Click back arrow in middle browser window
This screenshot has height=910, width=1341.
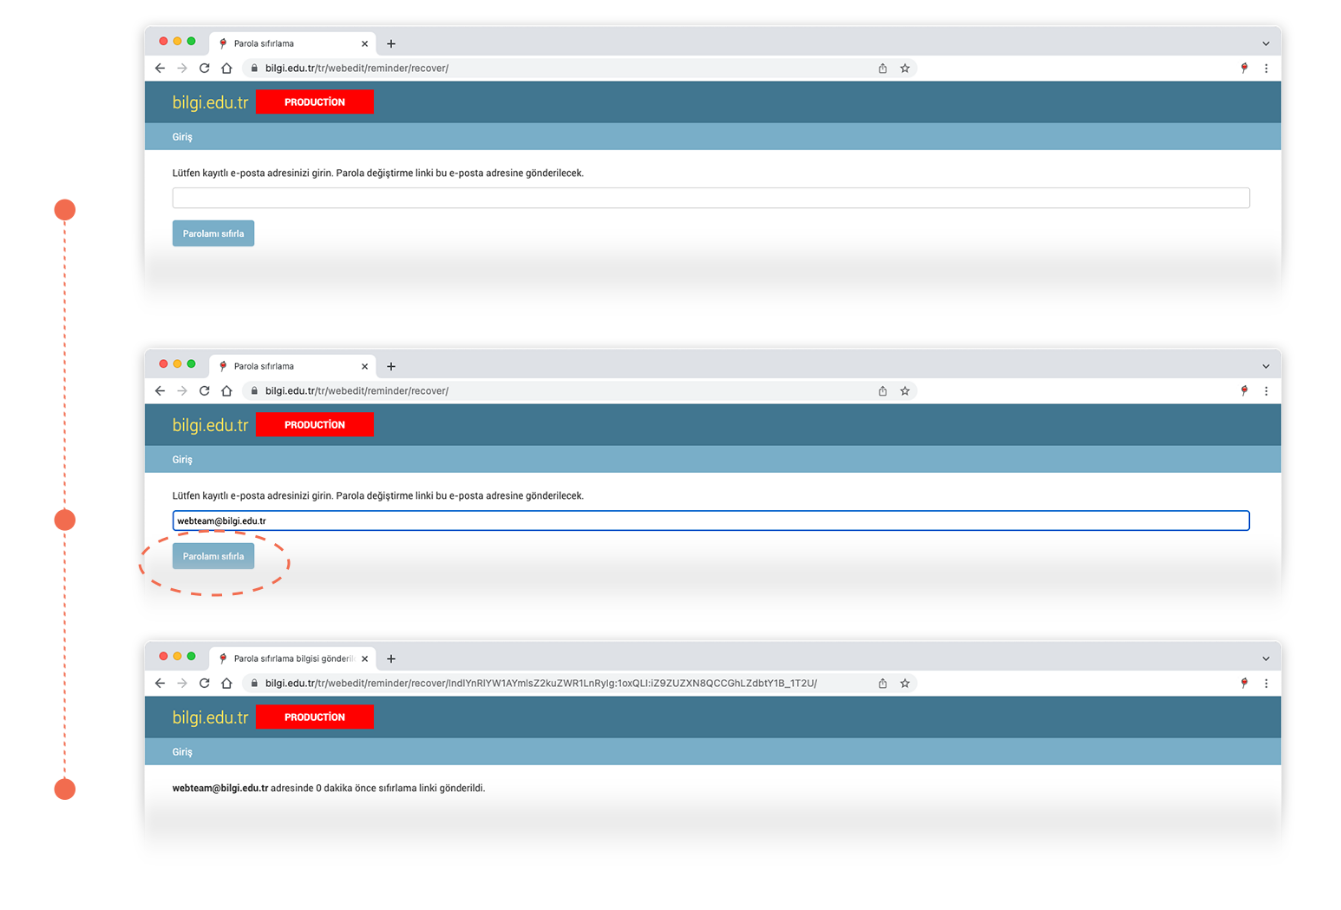pos(160,391)
